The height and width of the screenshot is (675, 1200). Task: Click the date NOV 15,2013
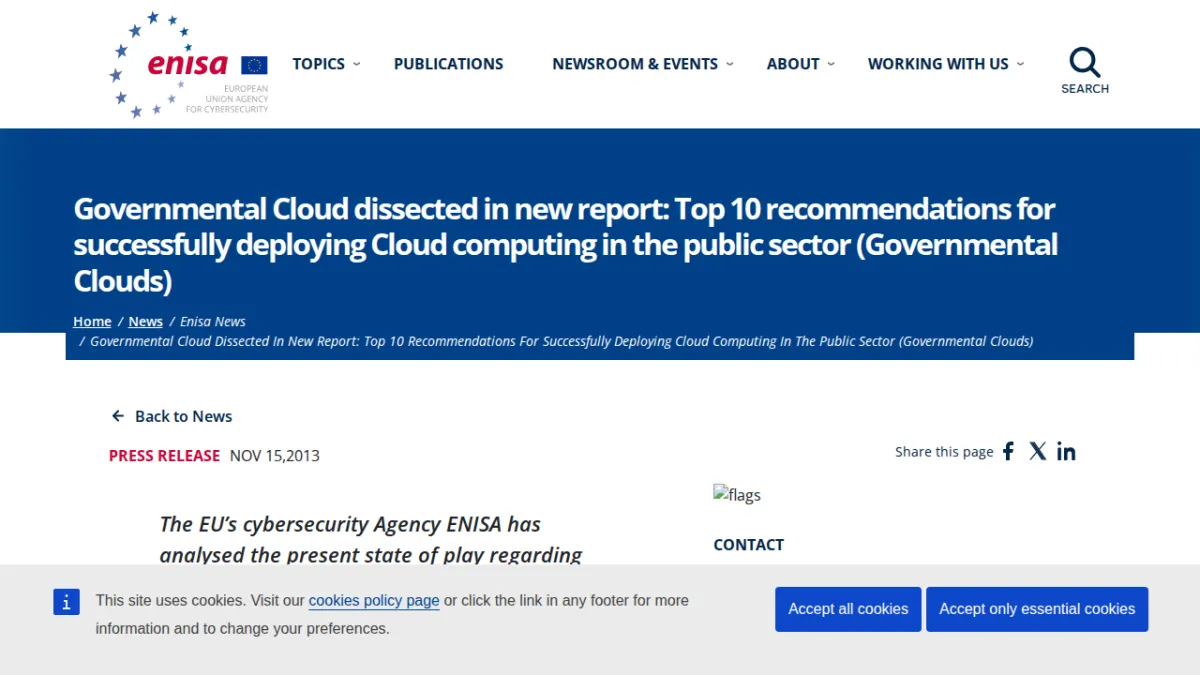click(x=275, y=455)
